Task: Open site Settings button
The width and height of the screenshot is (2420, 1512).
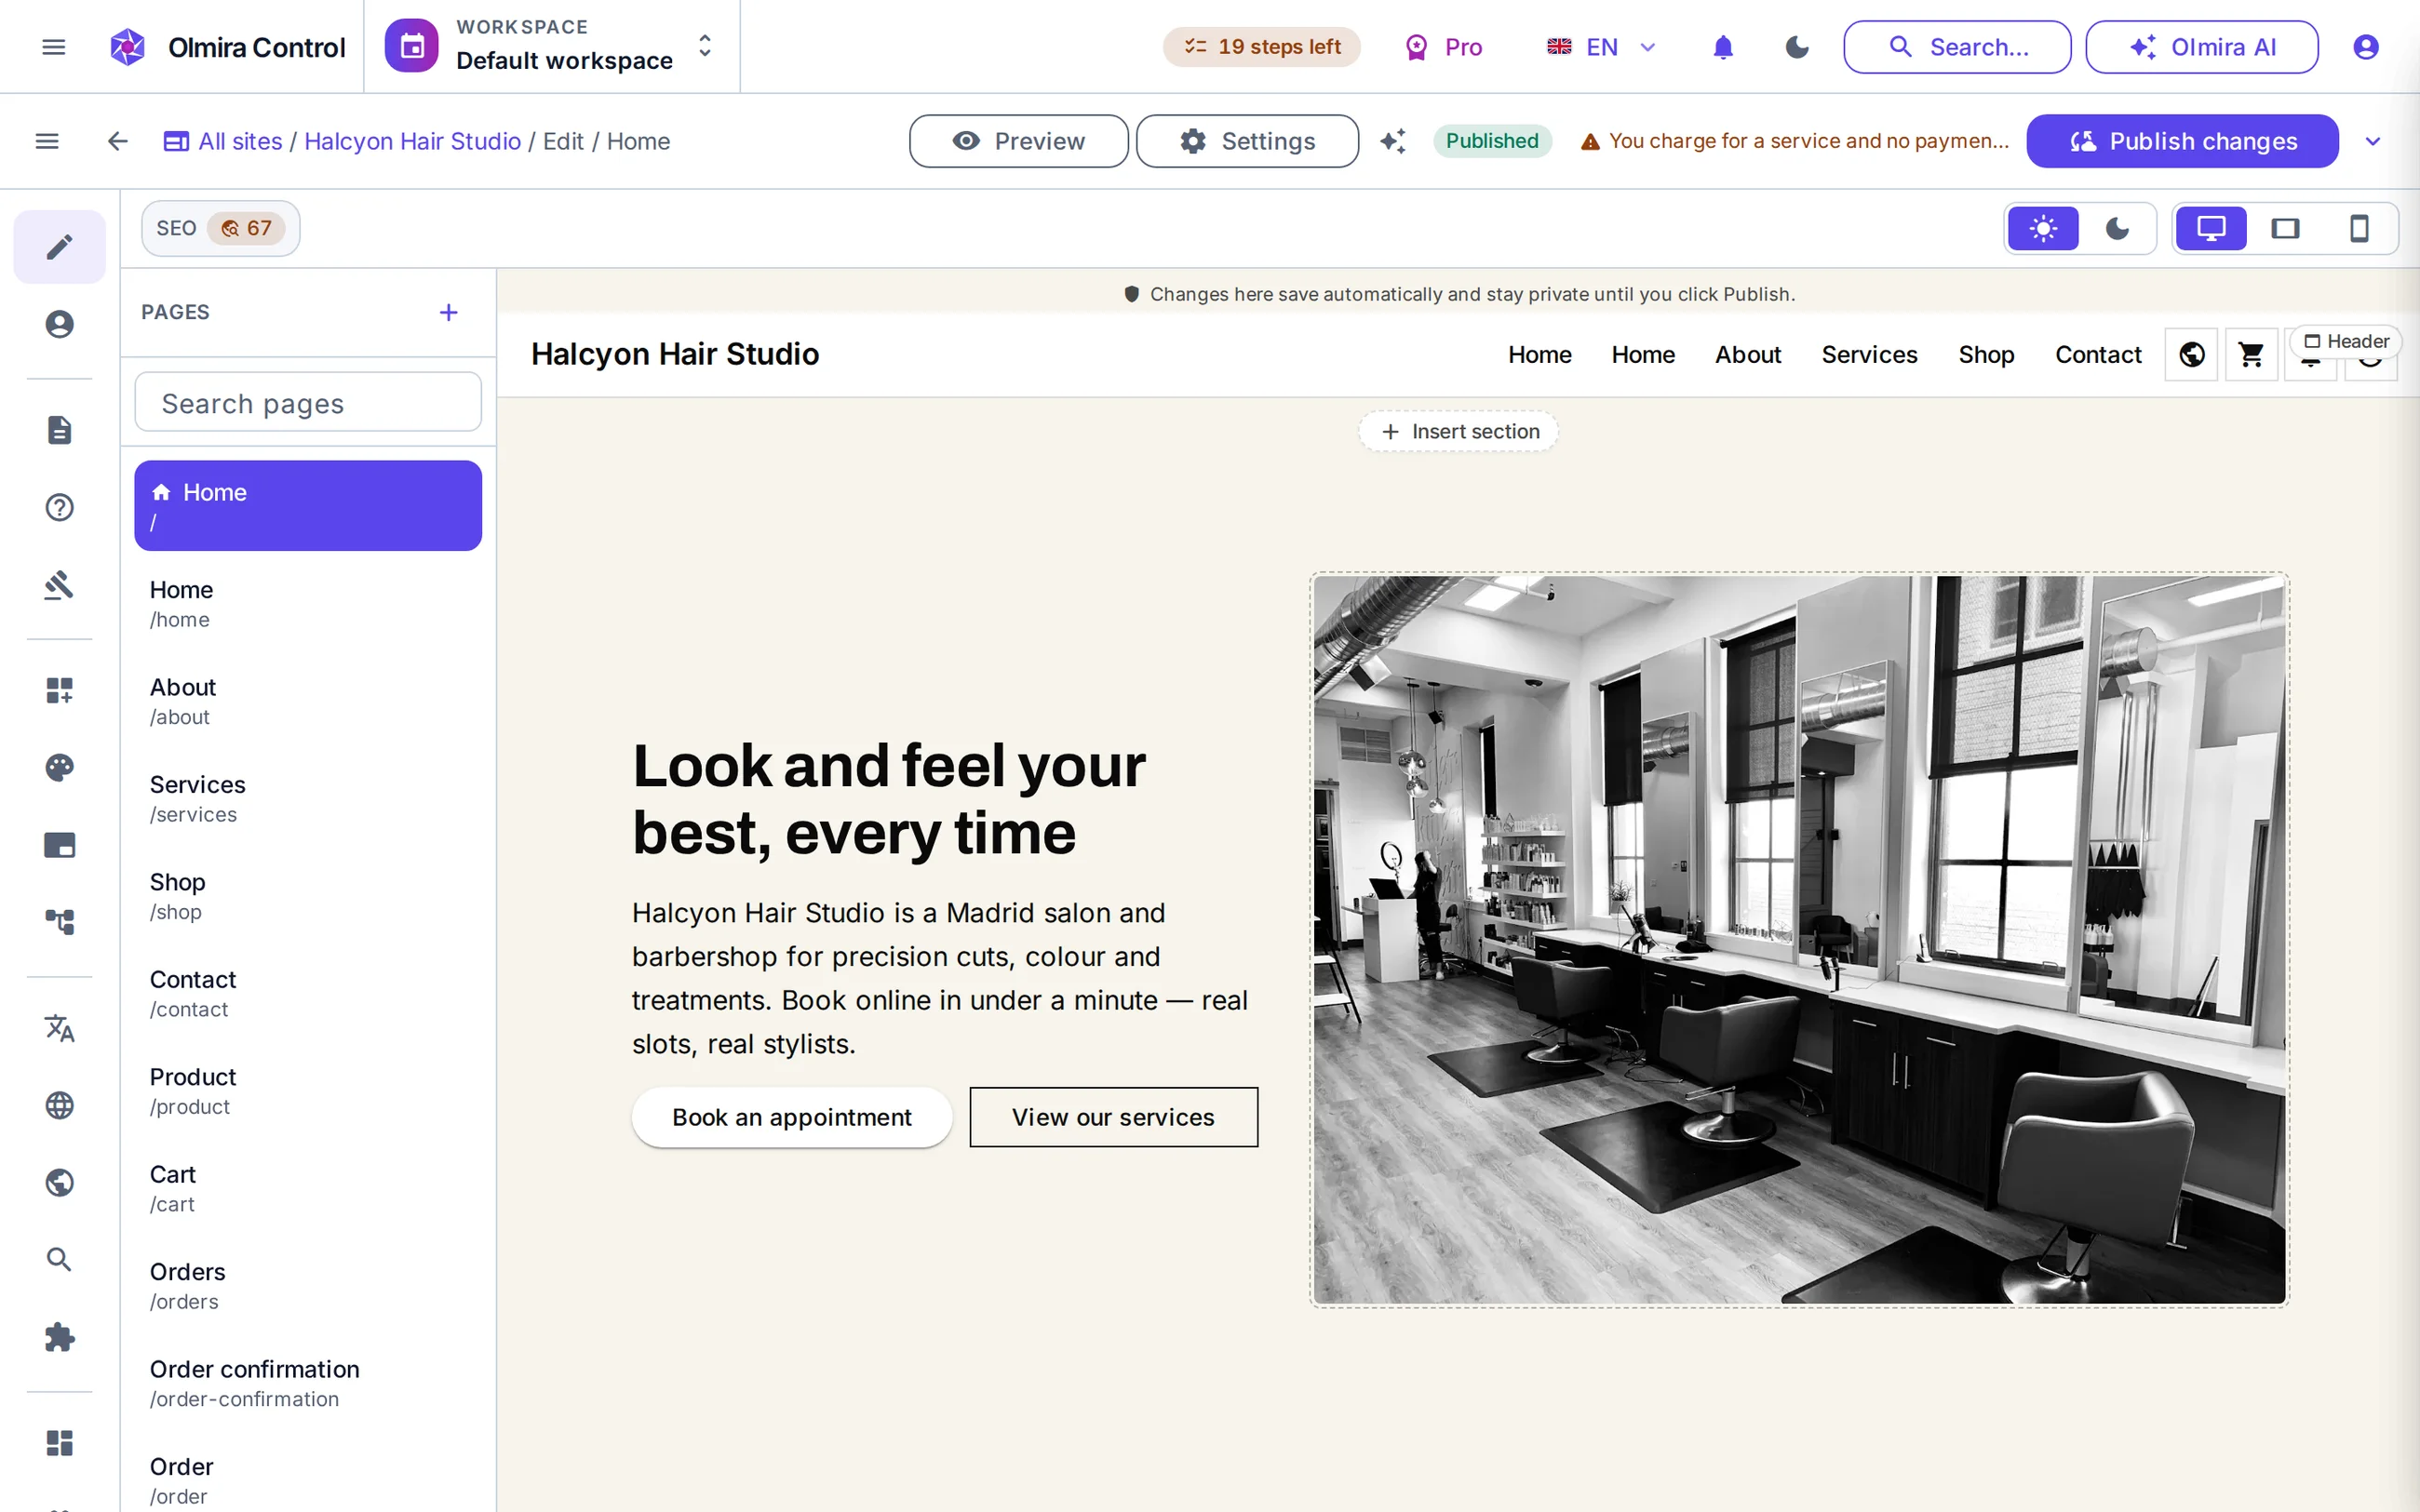Action: click(1247, 141)
